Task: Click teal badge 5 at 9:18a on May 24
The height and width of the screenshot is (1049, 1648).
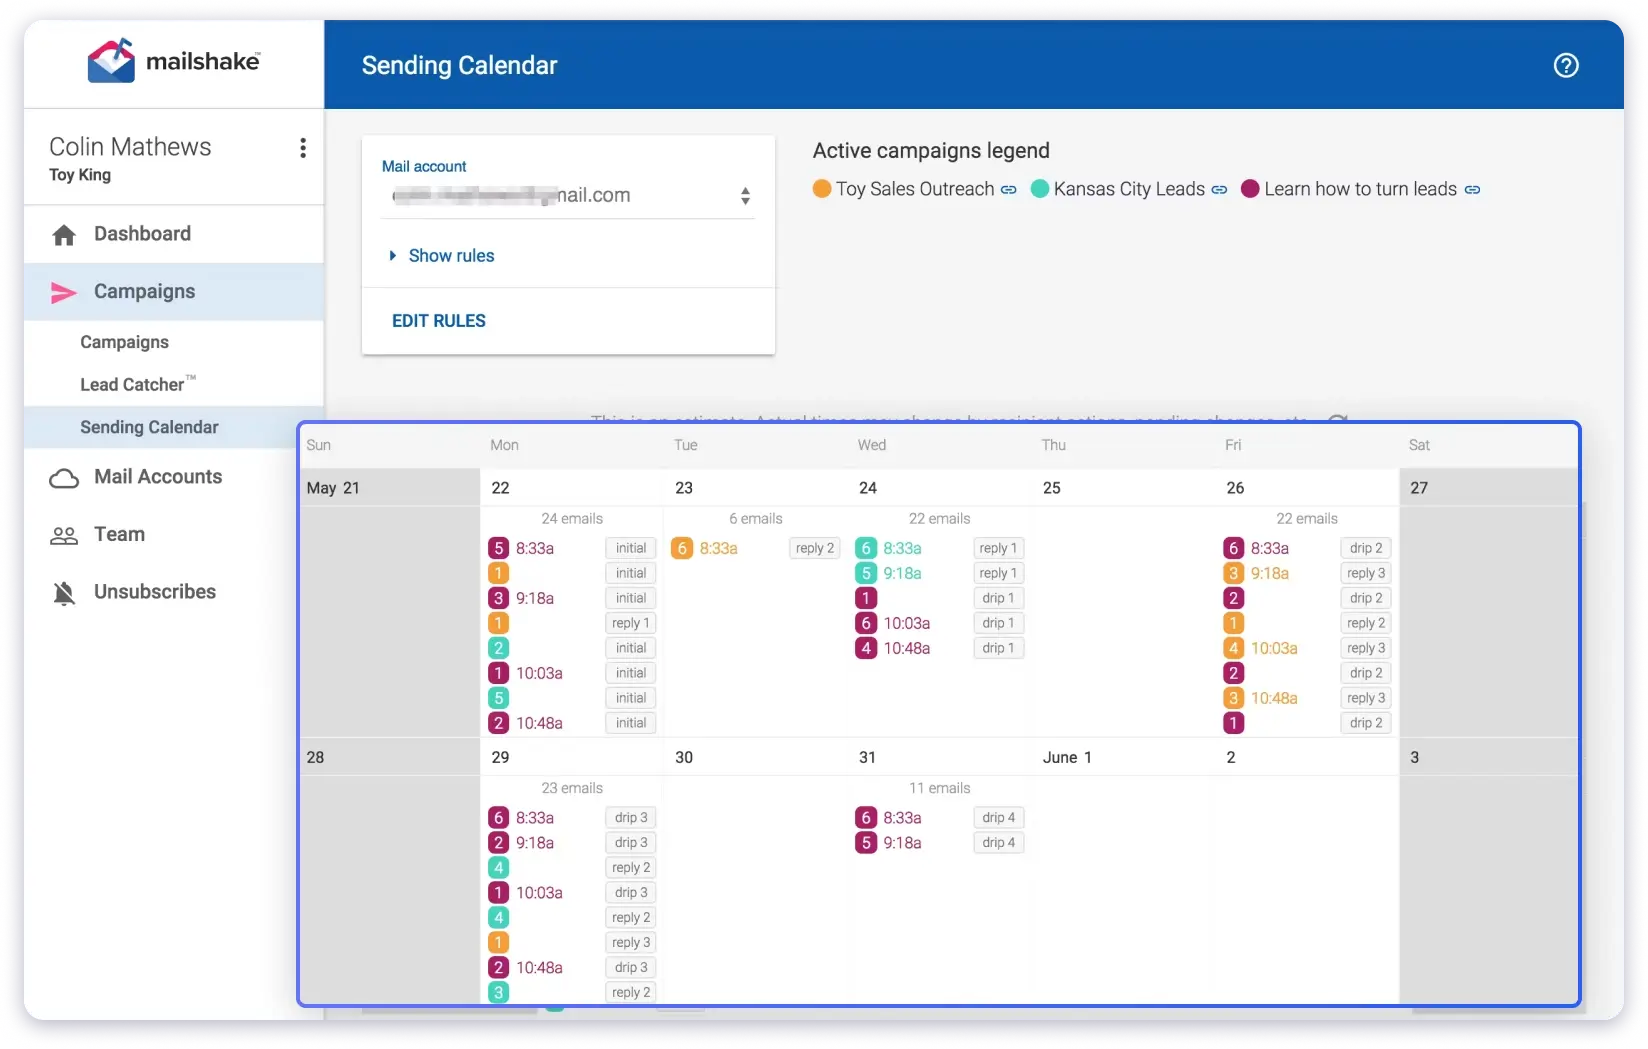Action: coord(866,573)
